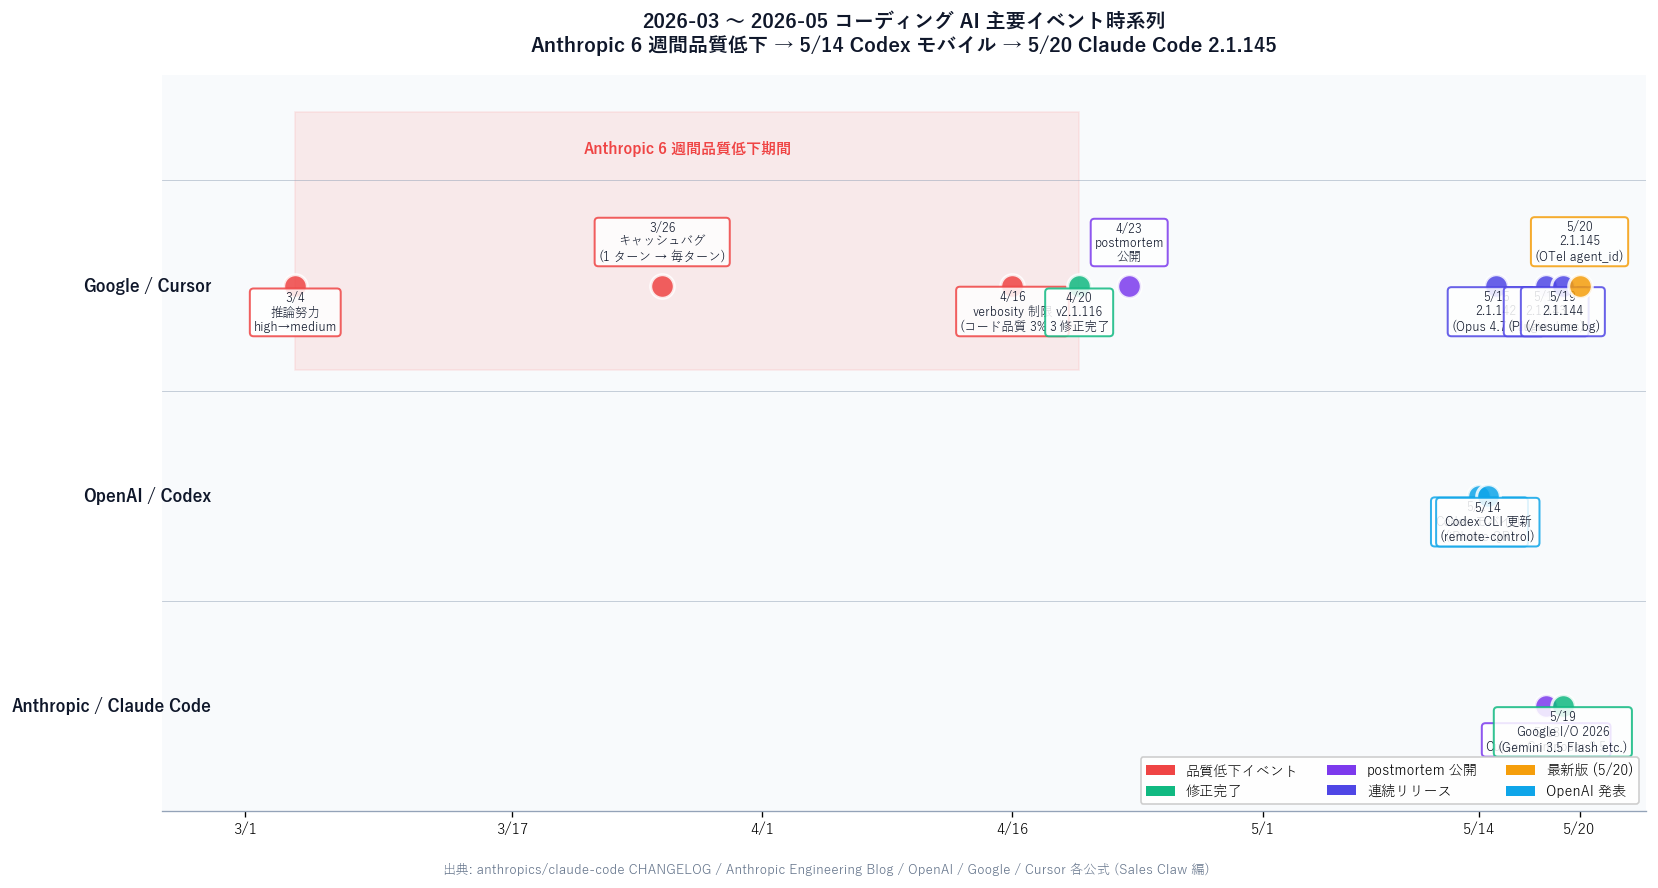Screen dimensions: 1658x888
Task: Select the legend label 連続リリース
Action: click(1409, 791)
